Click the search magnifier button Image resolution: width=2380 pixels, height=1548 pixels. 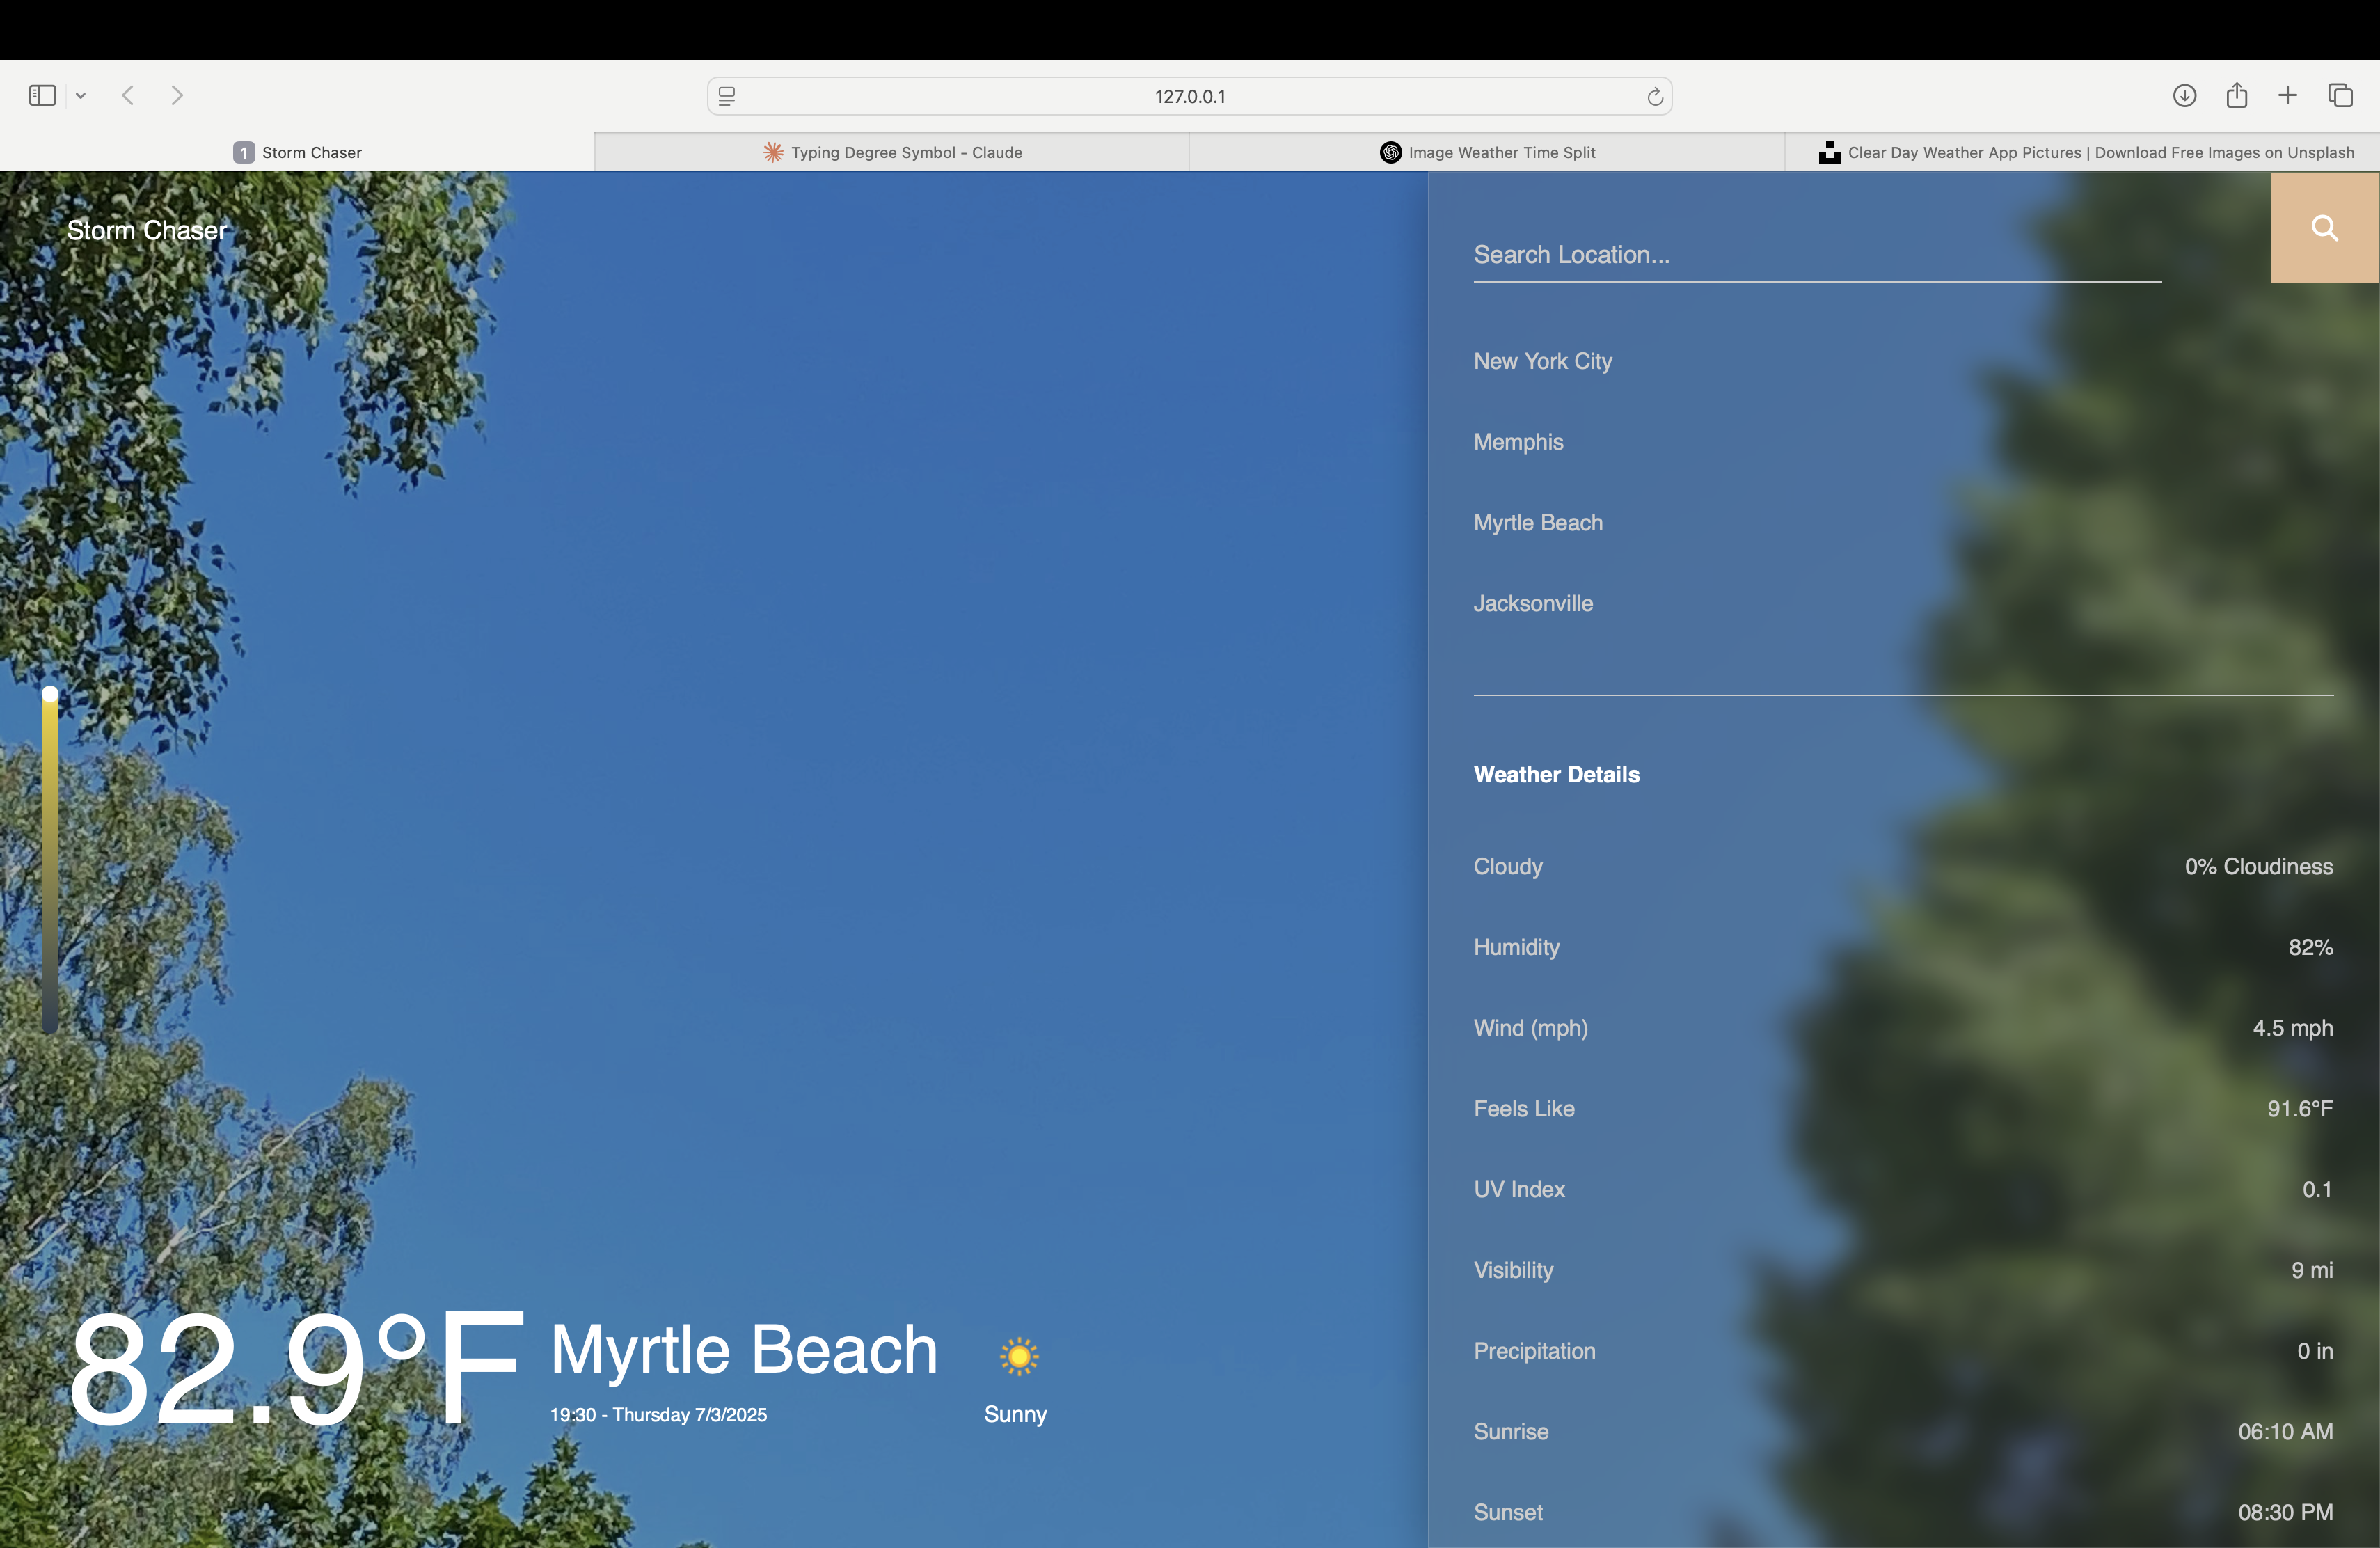point(2324,228)
